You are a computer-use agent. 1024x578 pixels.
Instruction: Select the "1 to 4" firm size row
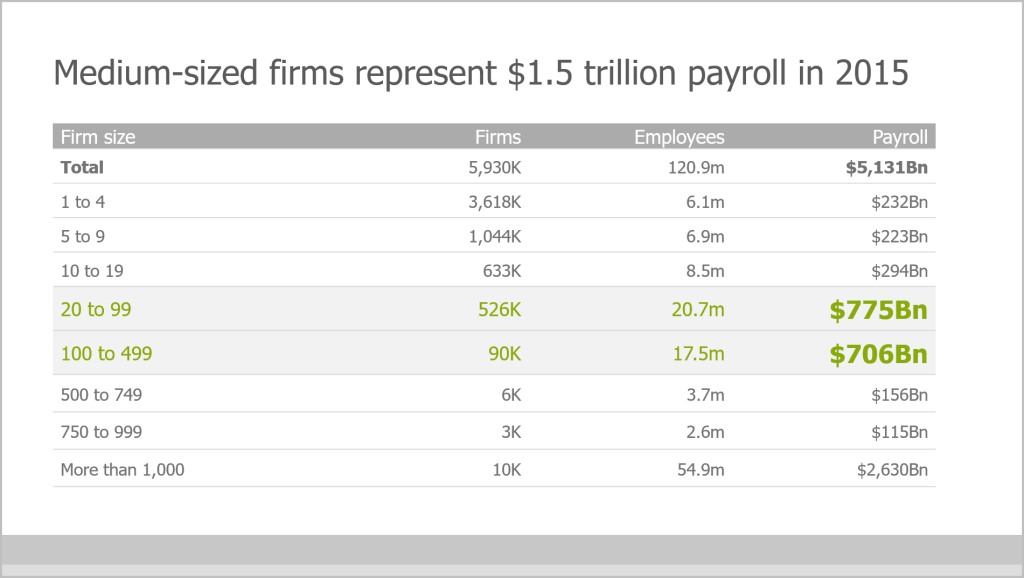pyautogui.click(x=83, y=202)
